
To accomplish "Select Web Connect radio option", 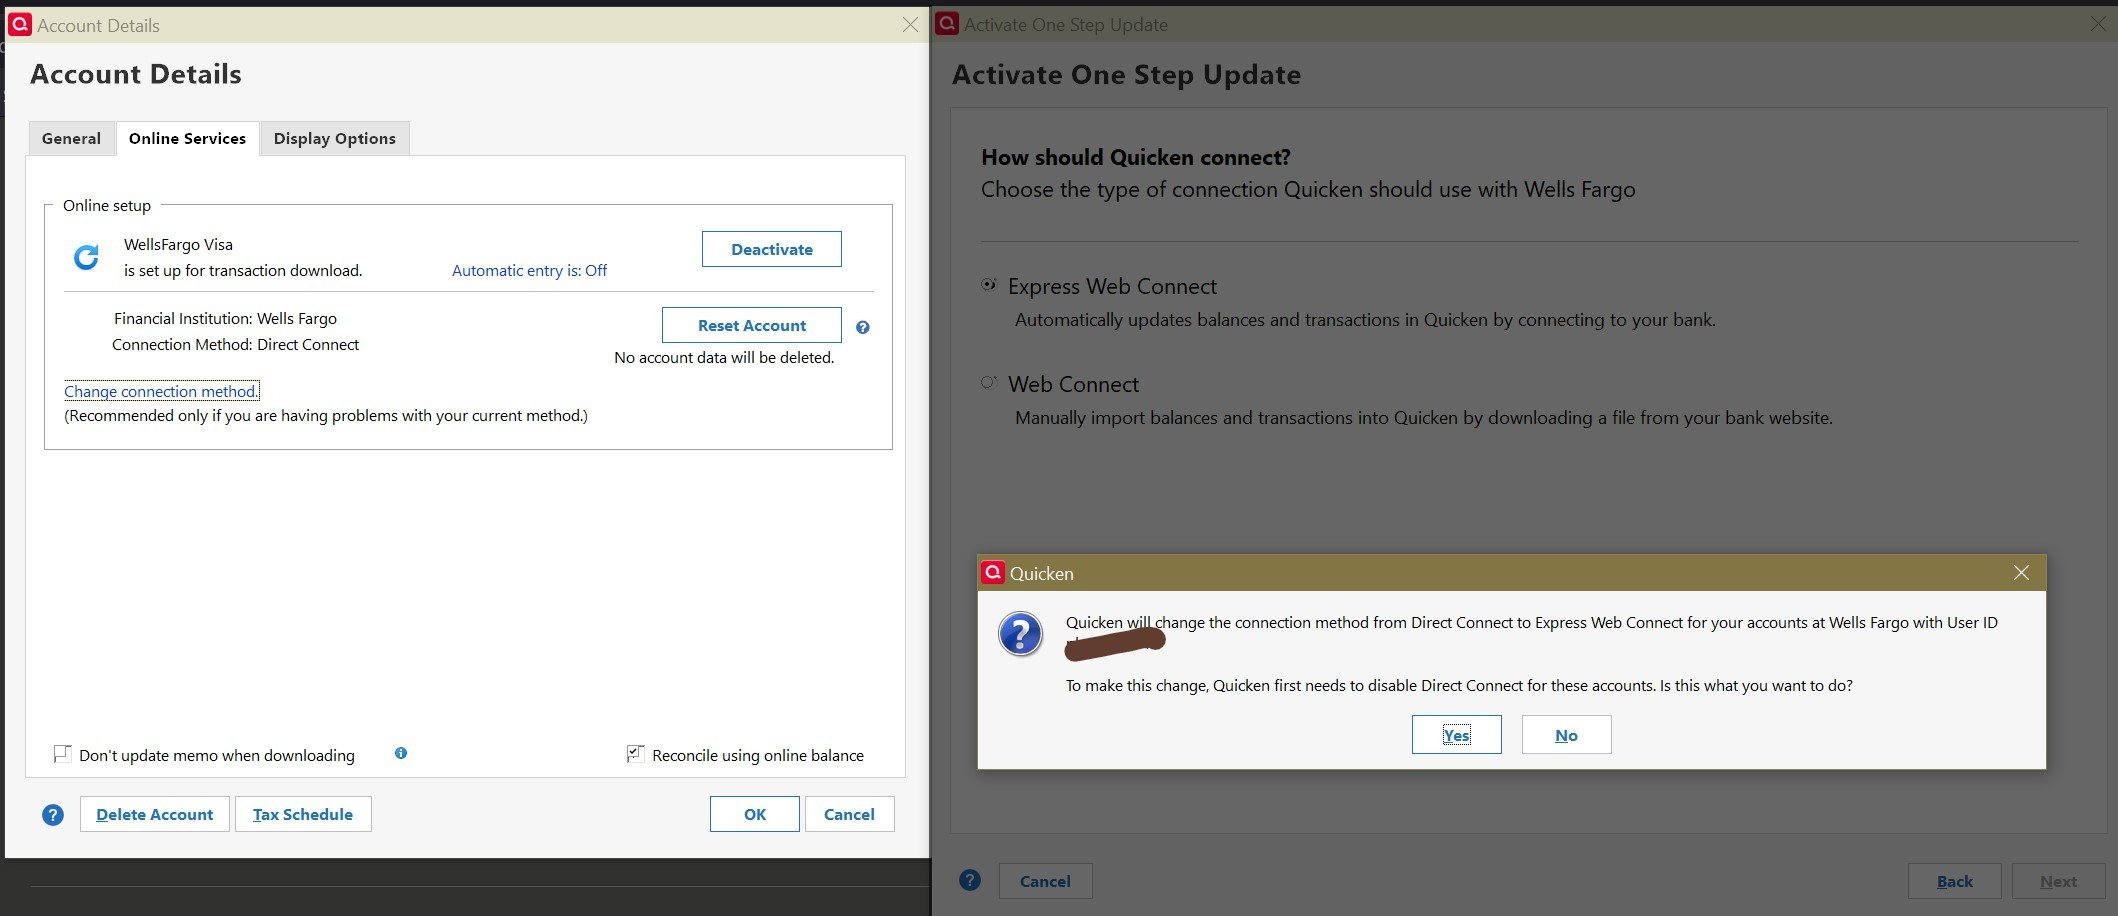I will pos(989,382).
